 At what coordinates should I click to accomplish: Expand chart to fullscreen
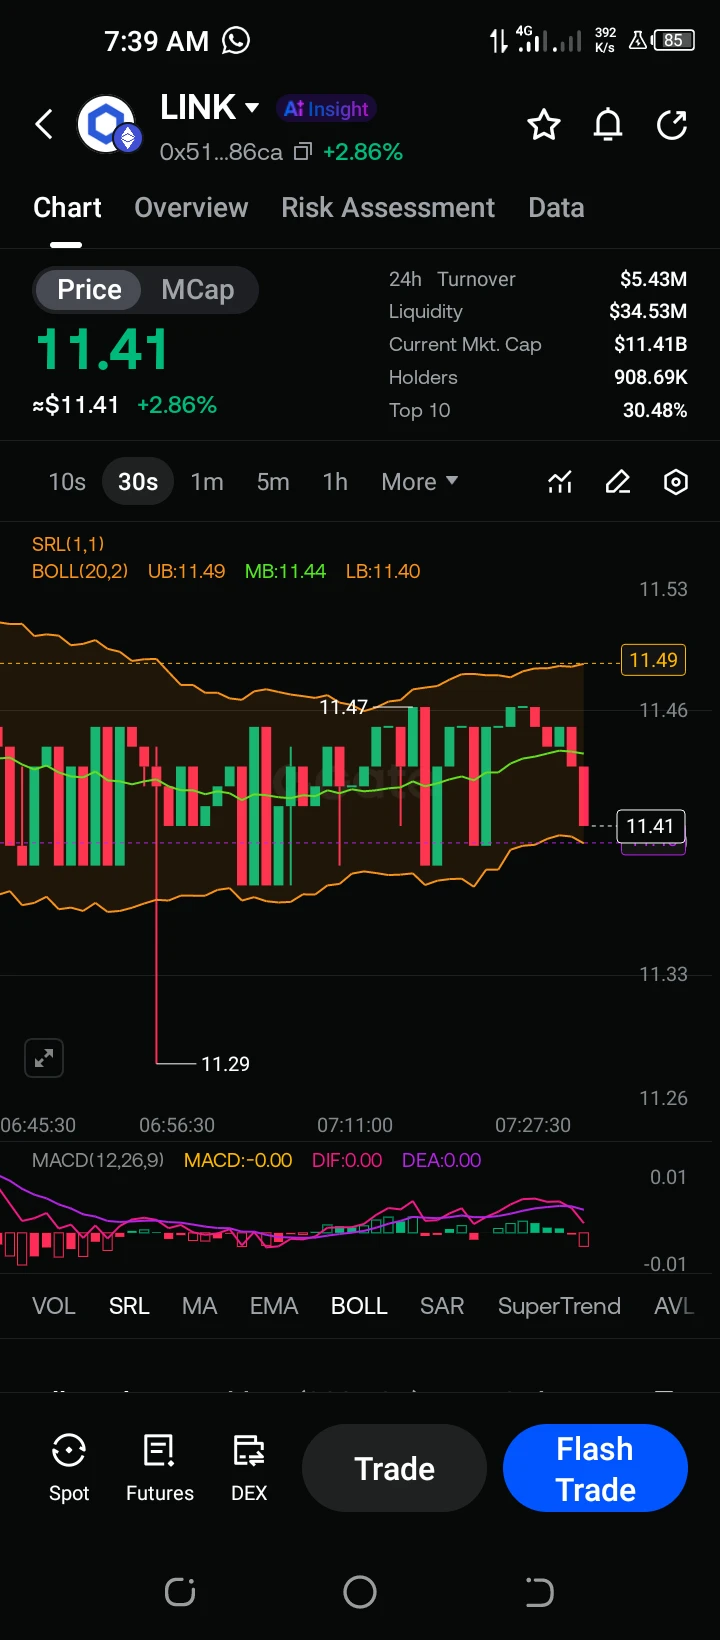(x=44, y=1058)
